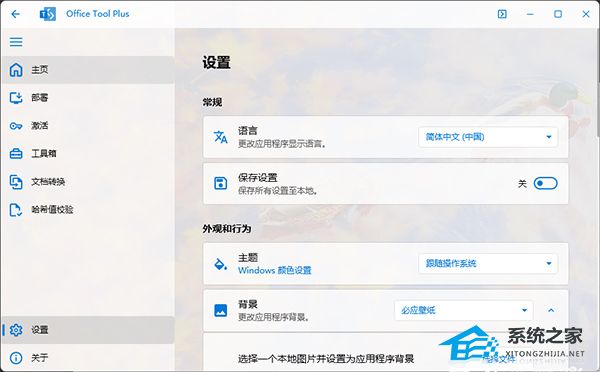Minimize the Office Tool Plus window

(x=530, y=14)
